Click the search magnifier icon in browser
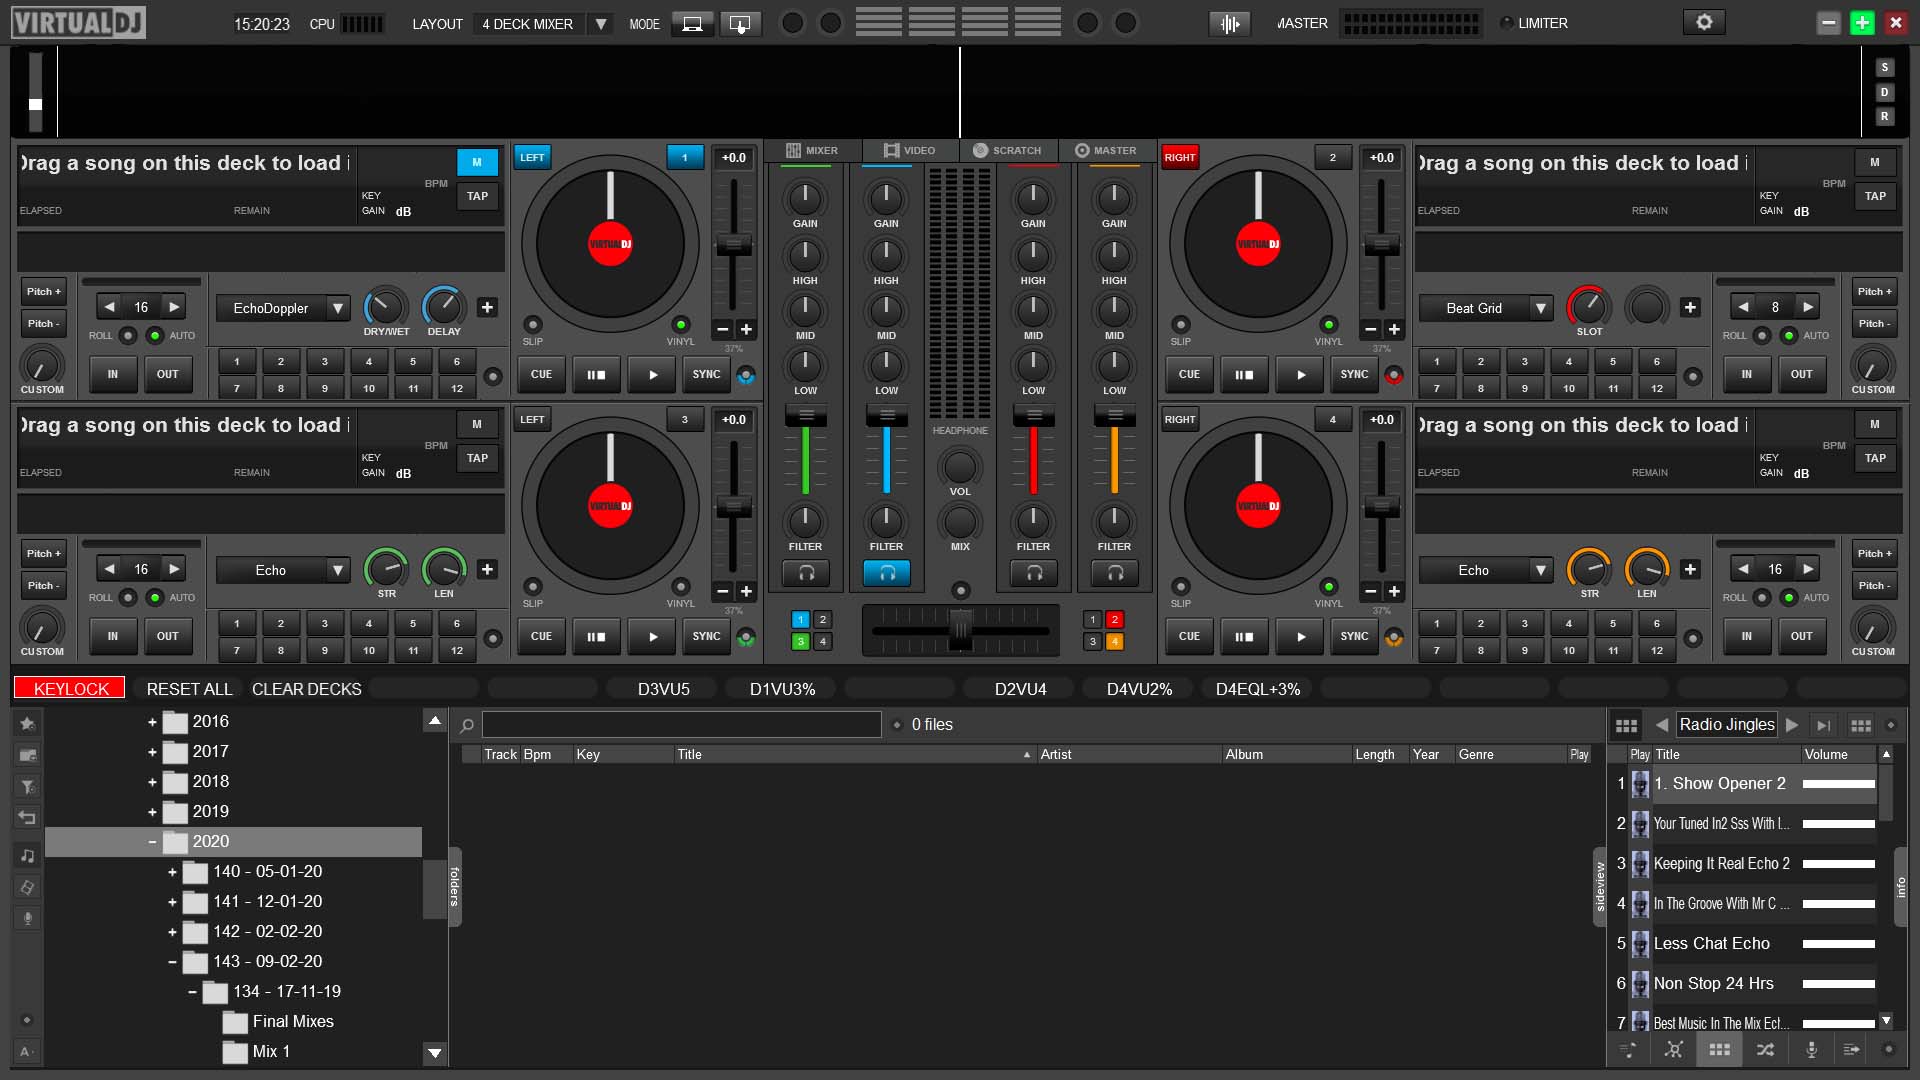 (x=466, y=725)
